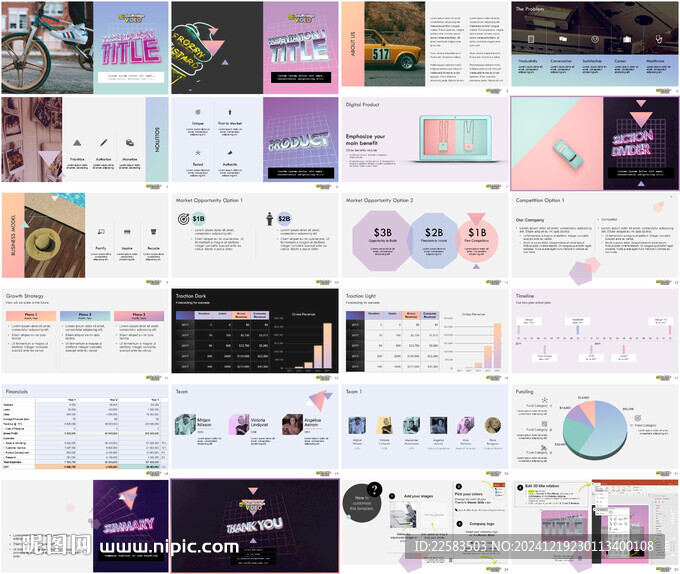Click the Phase 3 header in Growth Strategy
The width and height of the screenshot is (680, 574).
(139, 316)
